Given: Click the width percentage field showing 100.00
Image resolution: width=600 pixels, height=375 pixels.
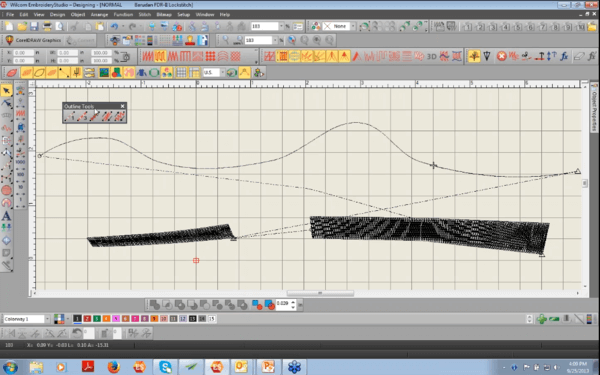Looking at the screenshot, I should [x=101, y=52].
